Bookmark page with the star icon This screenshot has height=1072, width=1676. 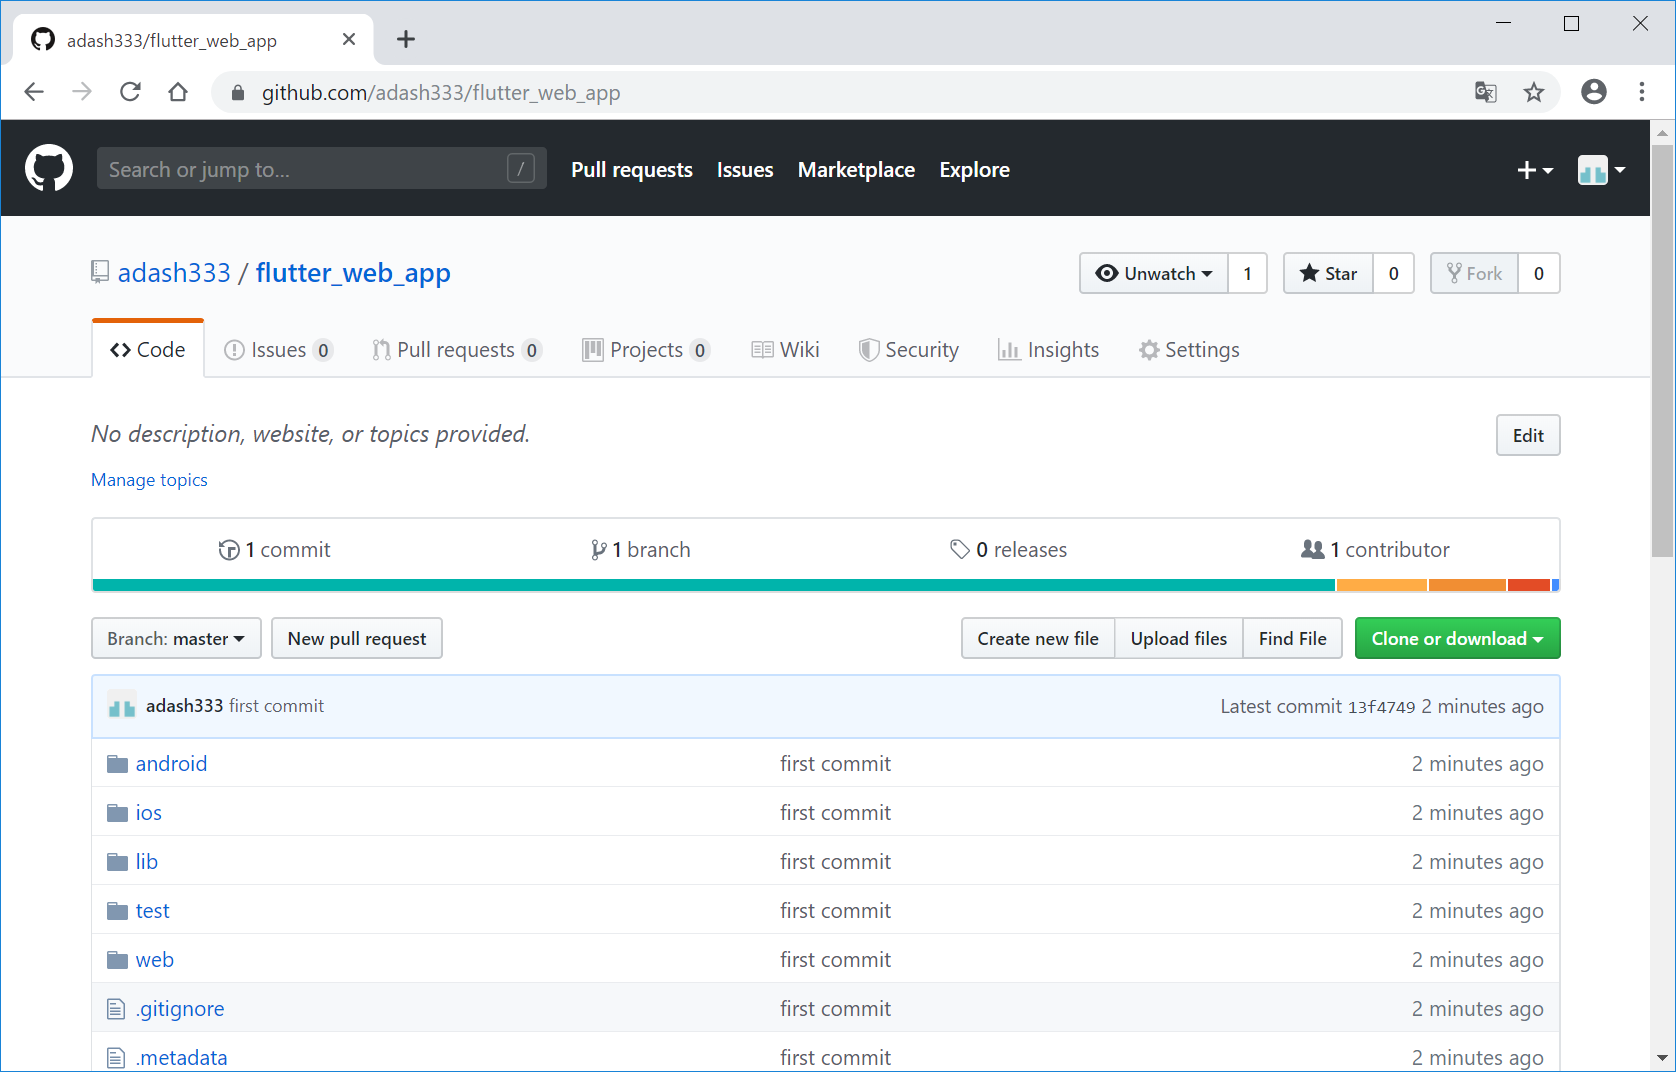(x=1533, y=93)
